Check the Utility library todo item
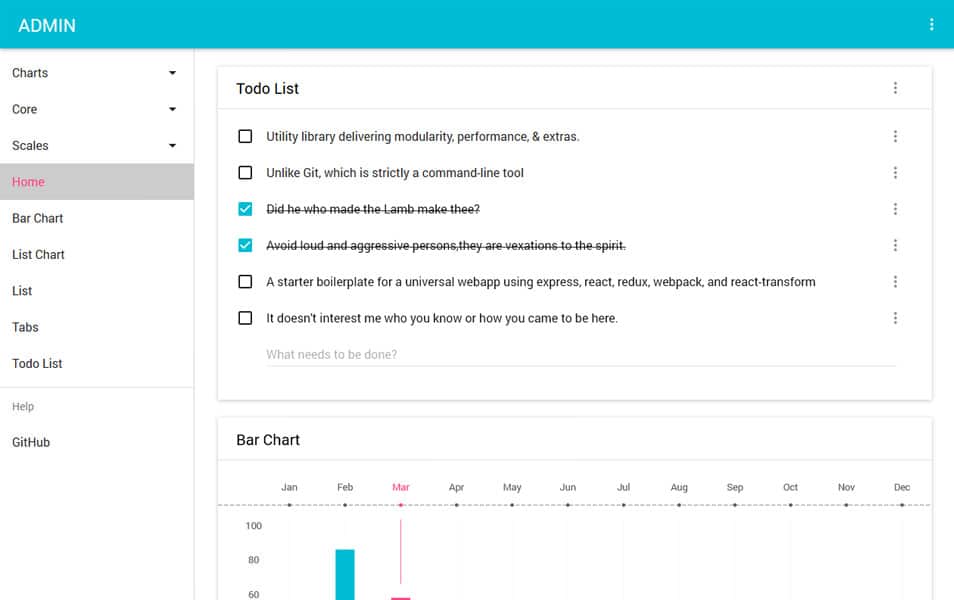 [x=245, y=136]
